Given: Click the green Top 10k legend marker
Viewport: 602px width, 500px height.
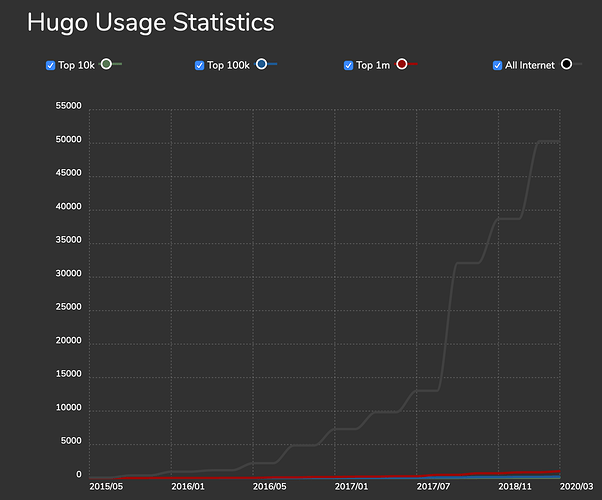Looking at the screenshot, I should click(106, 64).
